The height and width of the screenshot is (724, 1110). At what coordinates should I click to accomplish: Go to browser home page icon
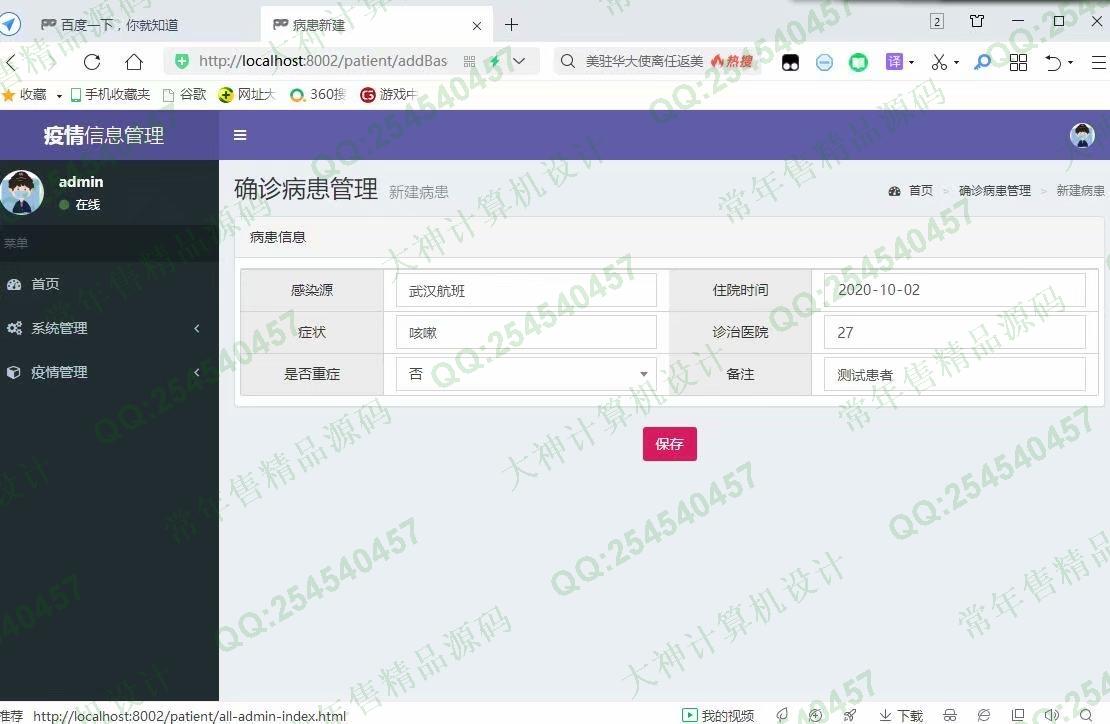click(x=134, y=62)
